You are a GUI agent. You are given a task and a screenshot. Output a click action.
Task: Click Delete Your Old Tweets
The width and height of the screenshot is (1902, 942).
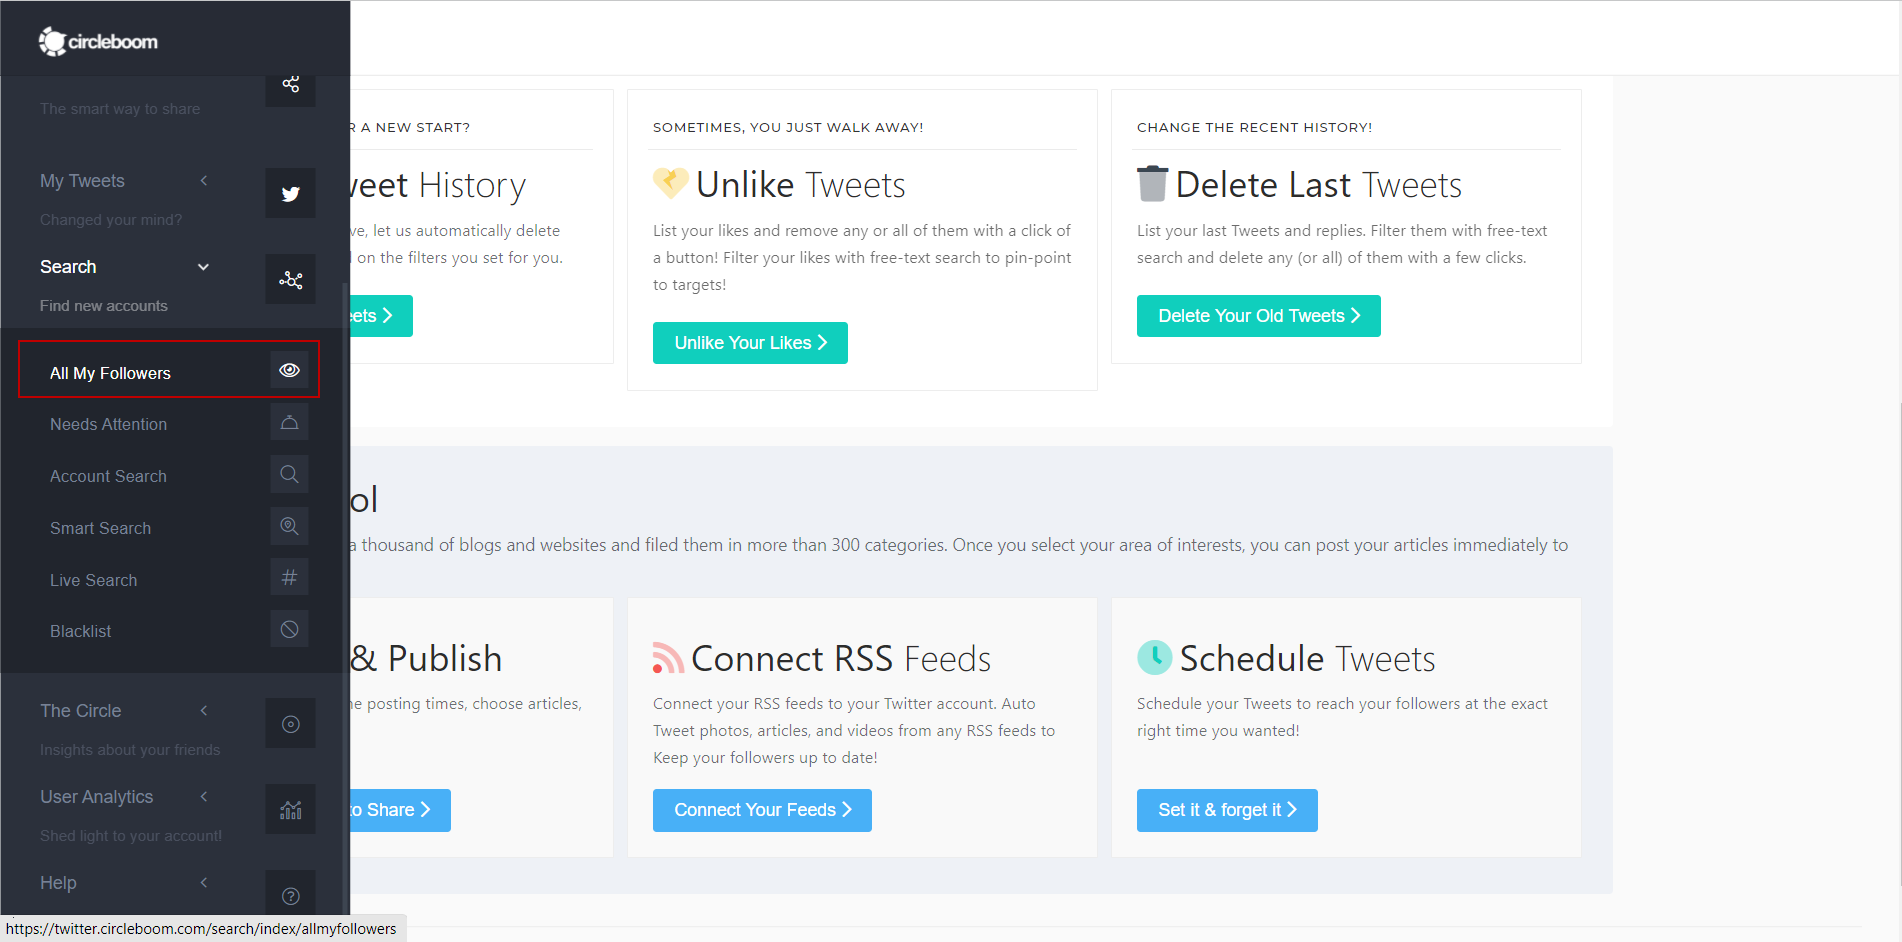[1258, 316]
